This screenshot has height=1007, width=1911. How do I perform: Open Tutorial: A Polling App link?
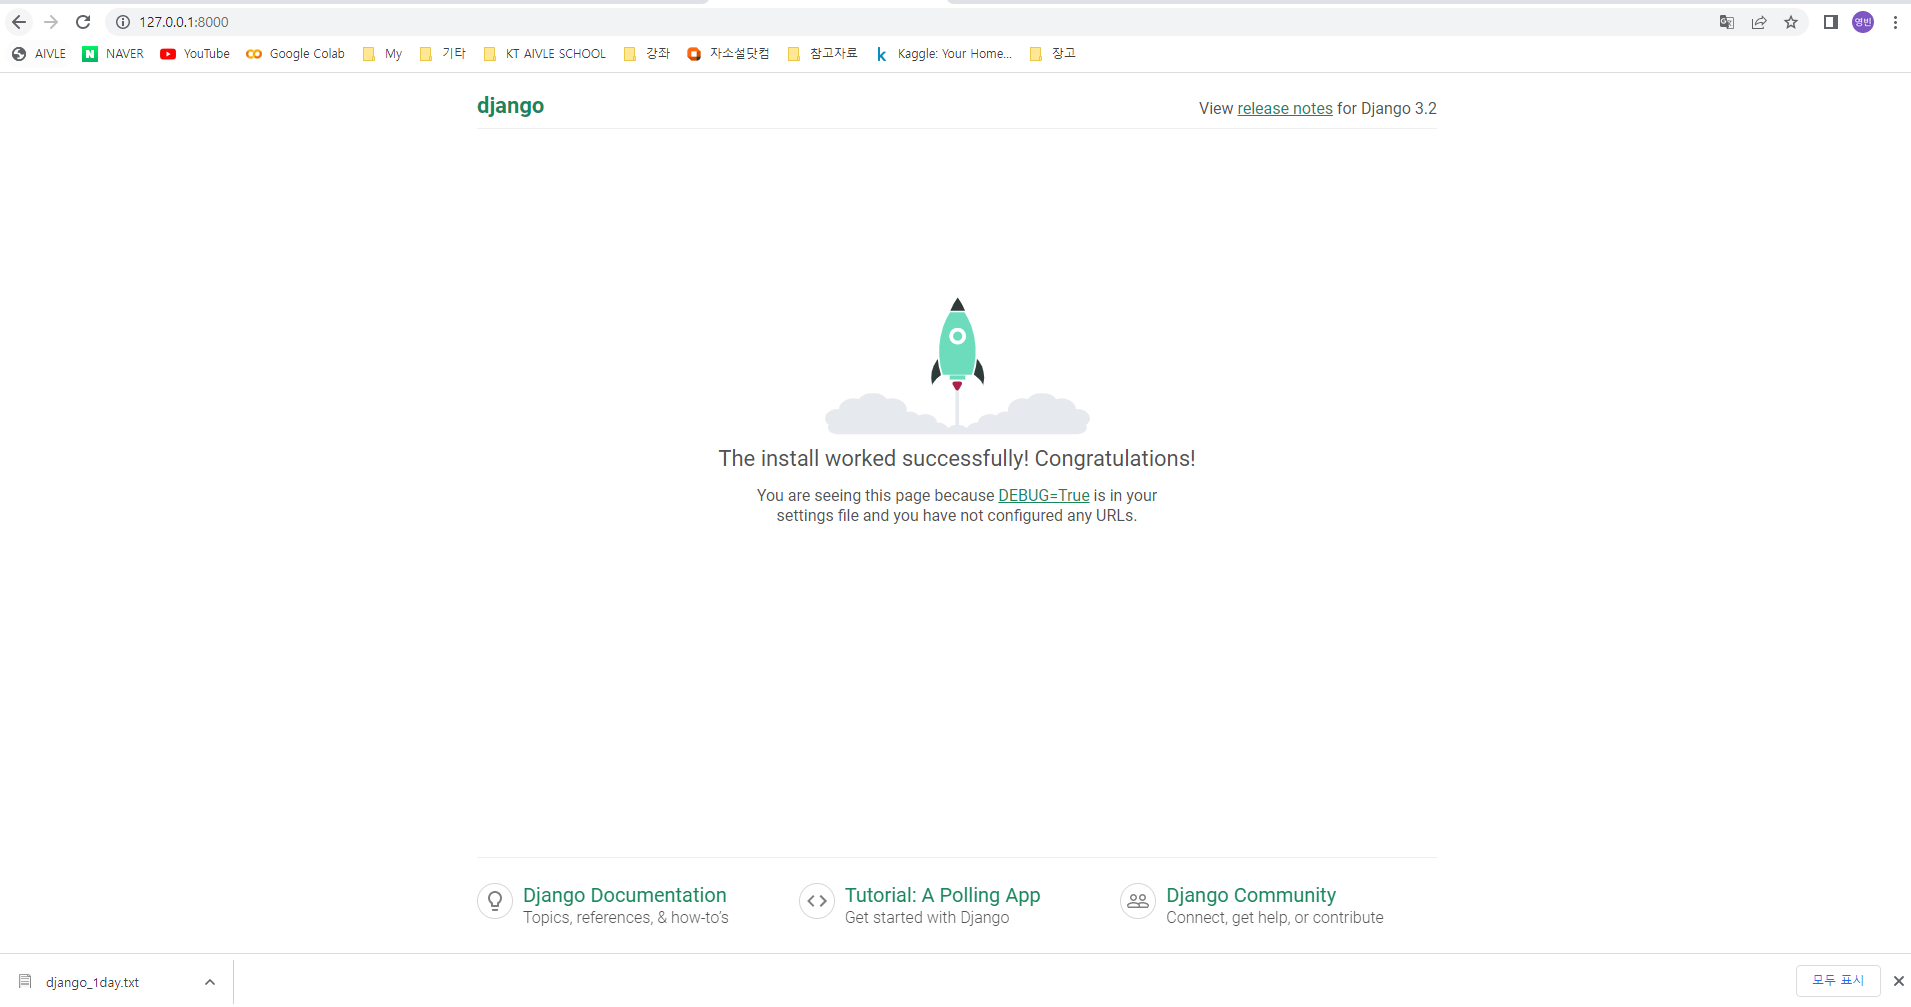942,895
